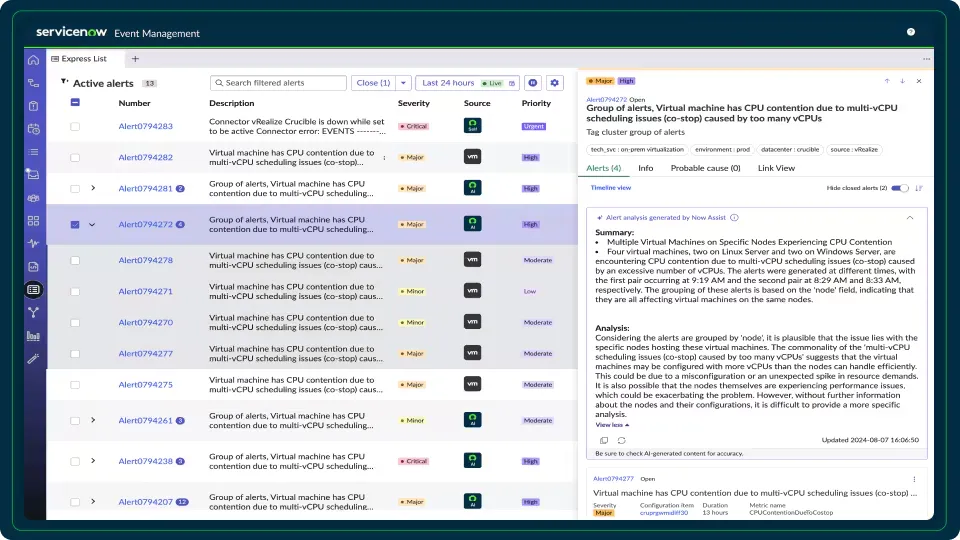Select the second sidebar icon below Home
The height and width of the screenshot is (540, 960).
tap(34, 83)
